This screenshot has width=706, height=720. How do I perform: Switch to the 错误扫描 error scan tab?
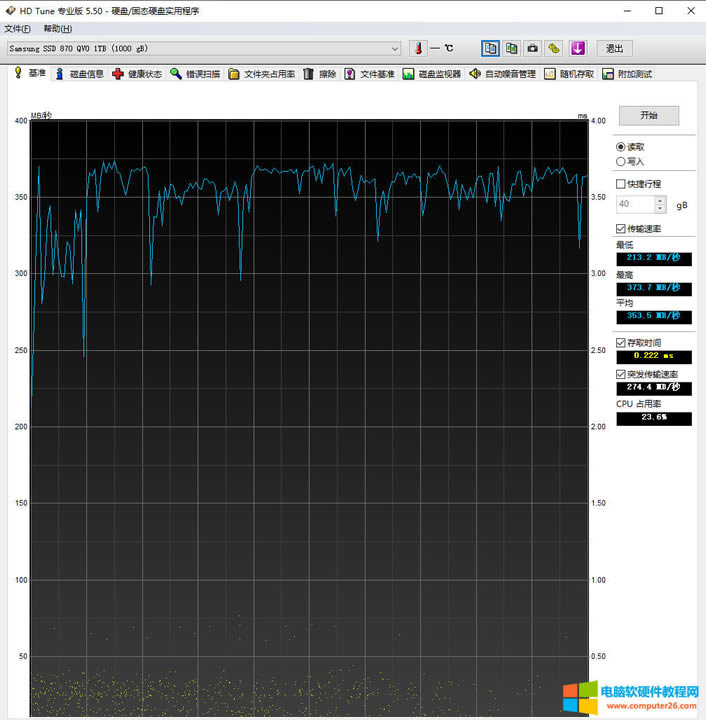click(195, 74)
